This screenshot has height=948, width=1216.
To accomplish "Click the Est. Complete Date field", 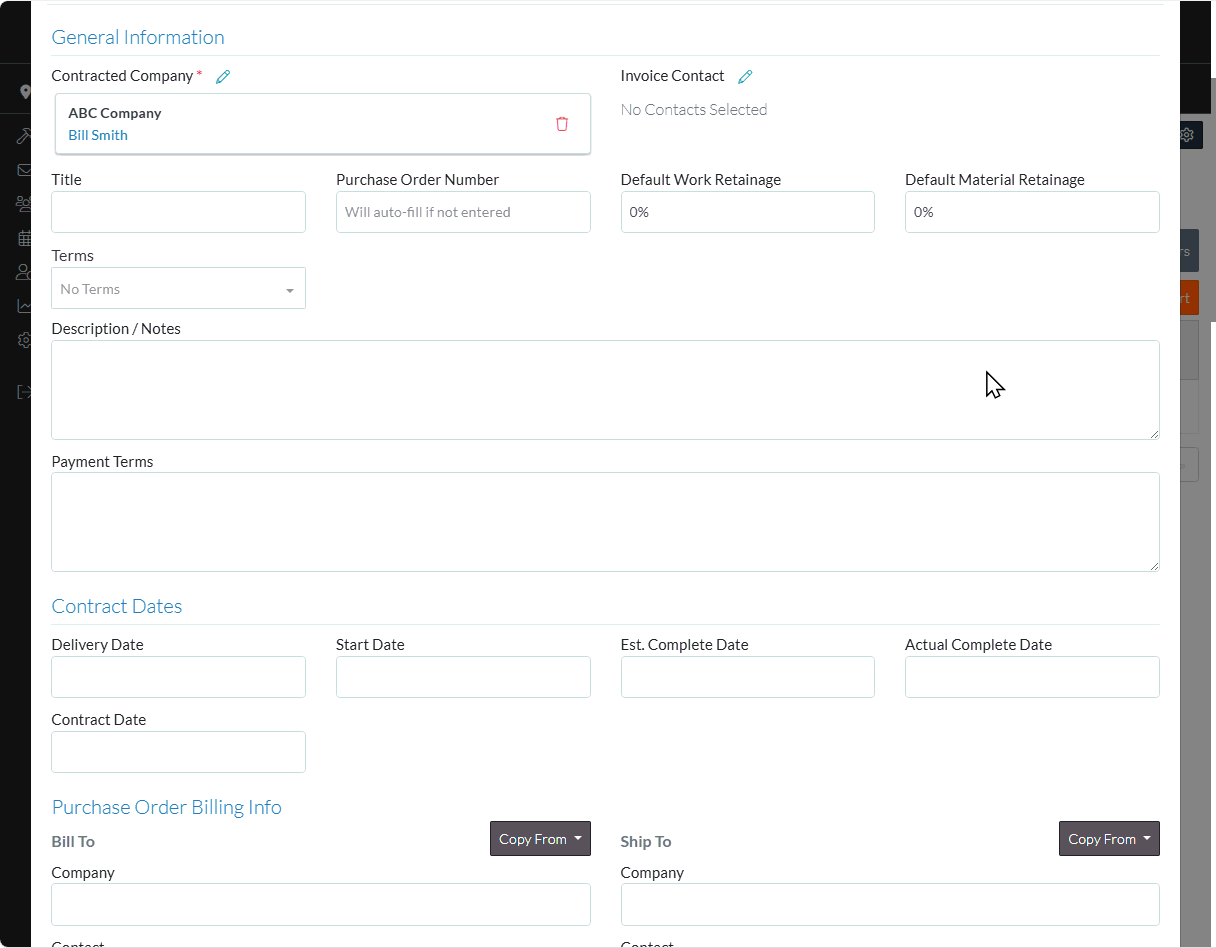I will (x=747, y=677).
